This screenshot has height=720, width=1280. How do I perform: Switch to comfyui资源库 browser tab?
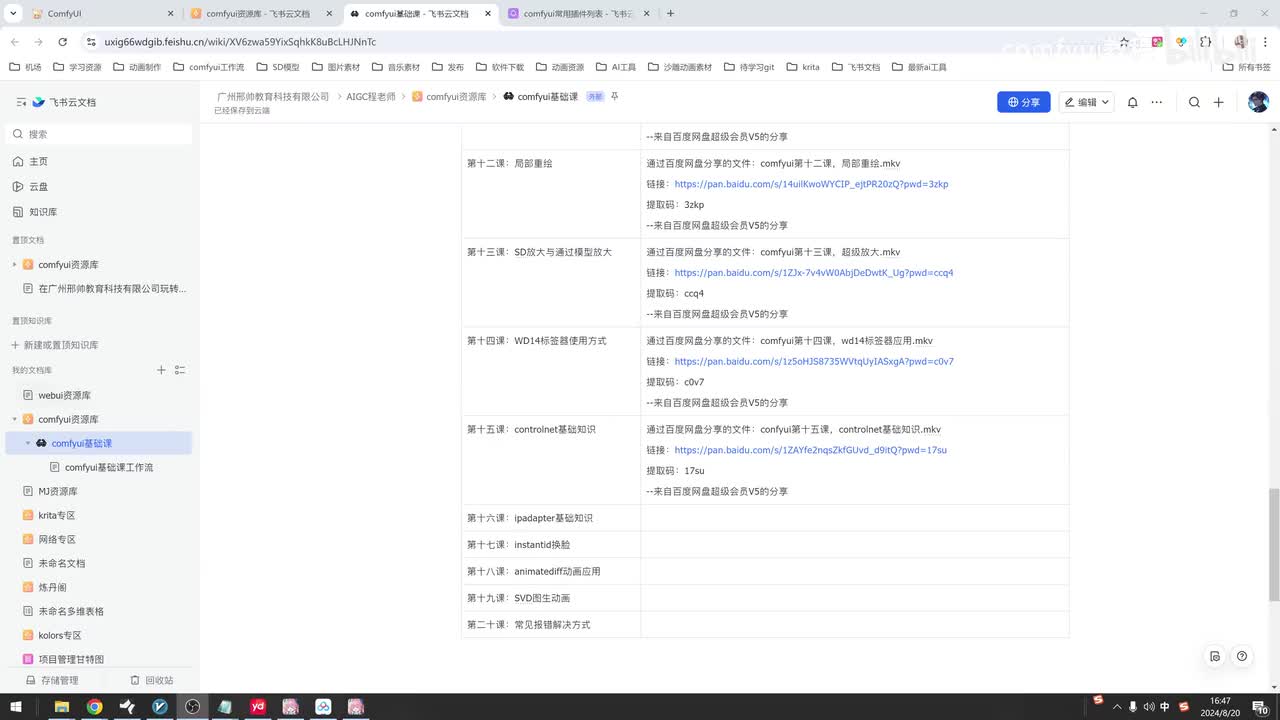260,14
